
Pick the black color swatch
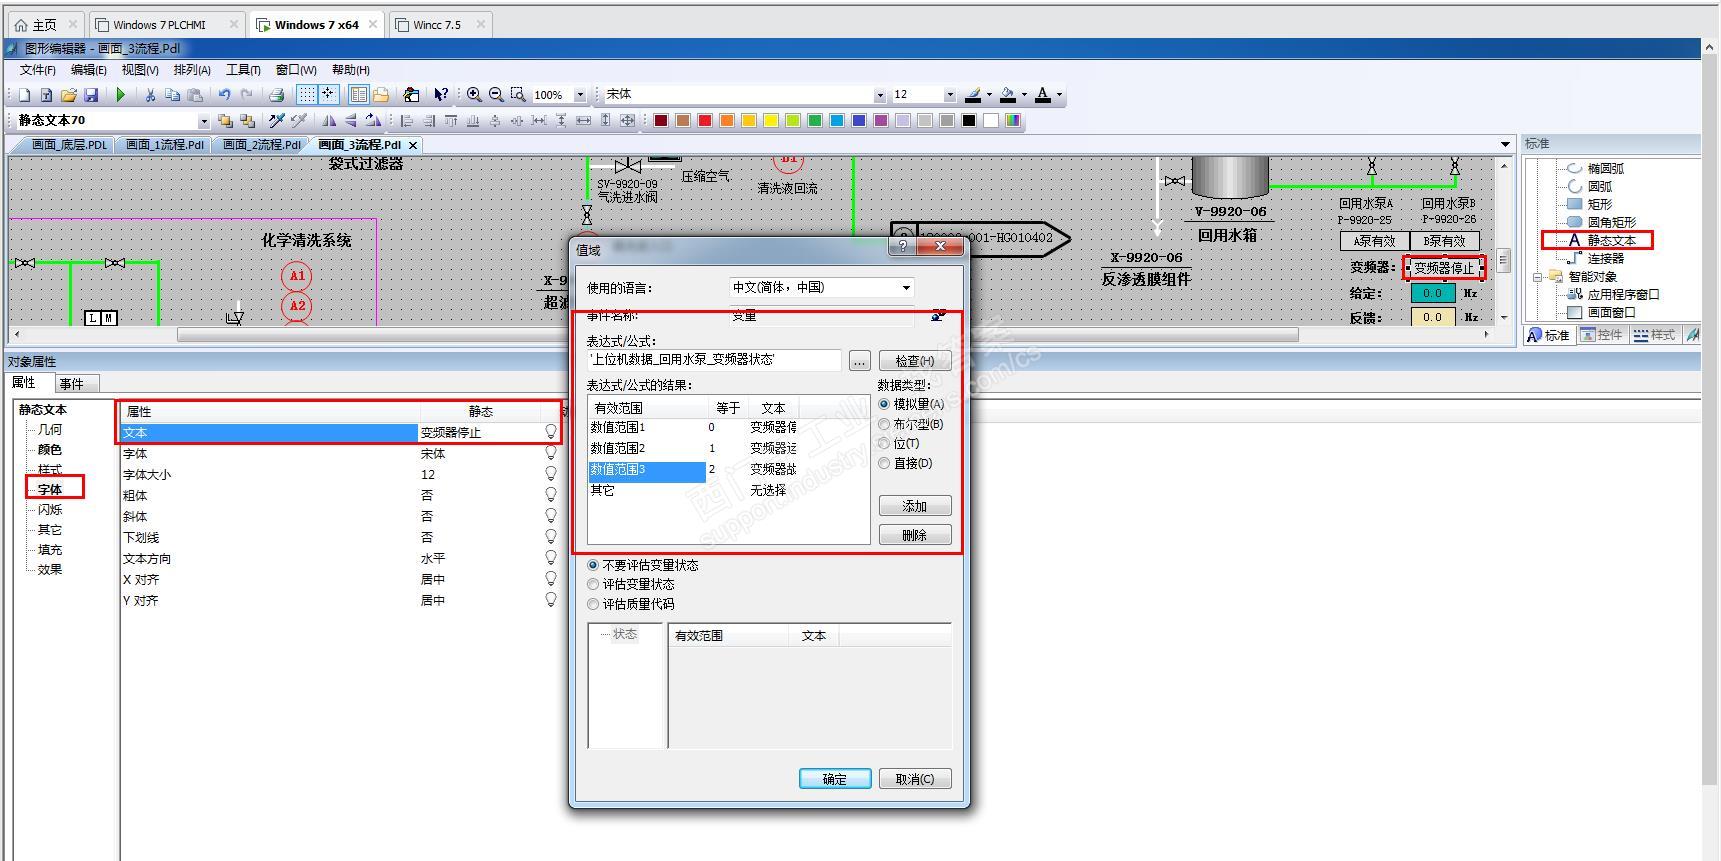click(x=969, y=121)
